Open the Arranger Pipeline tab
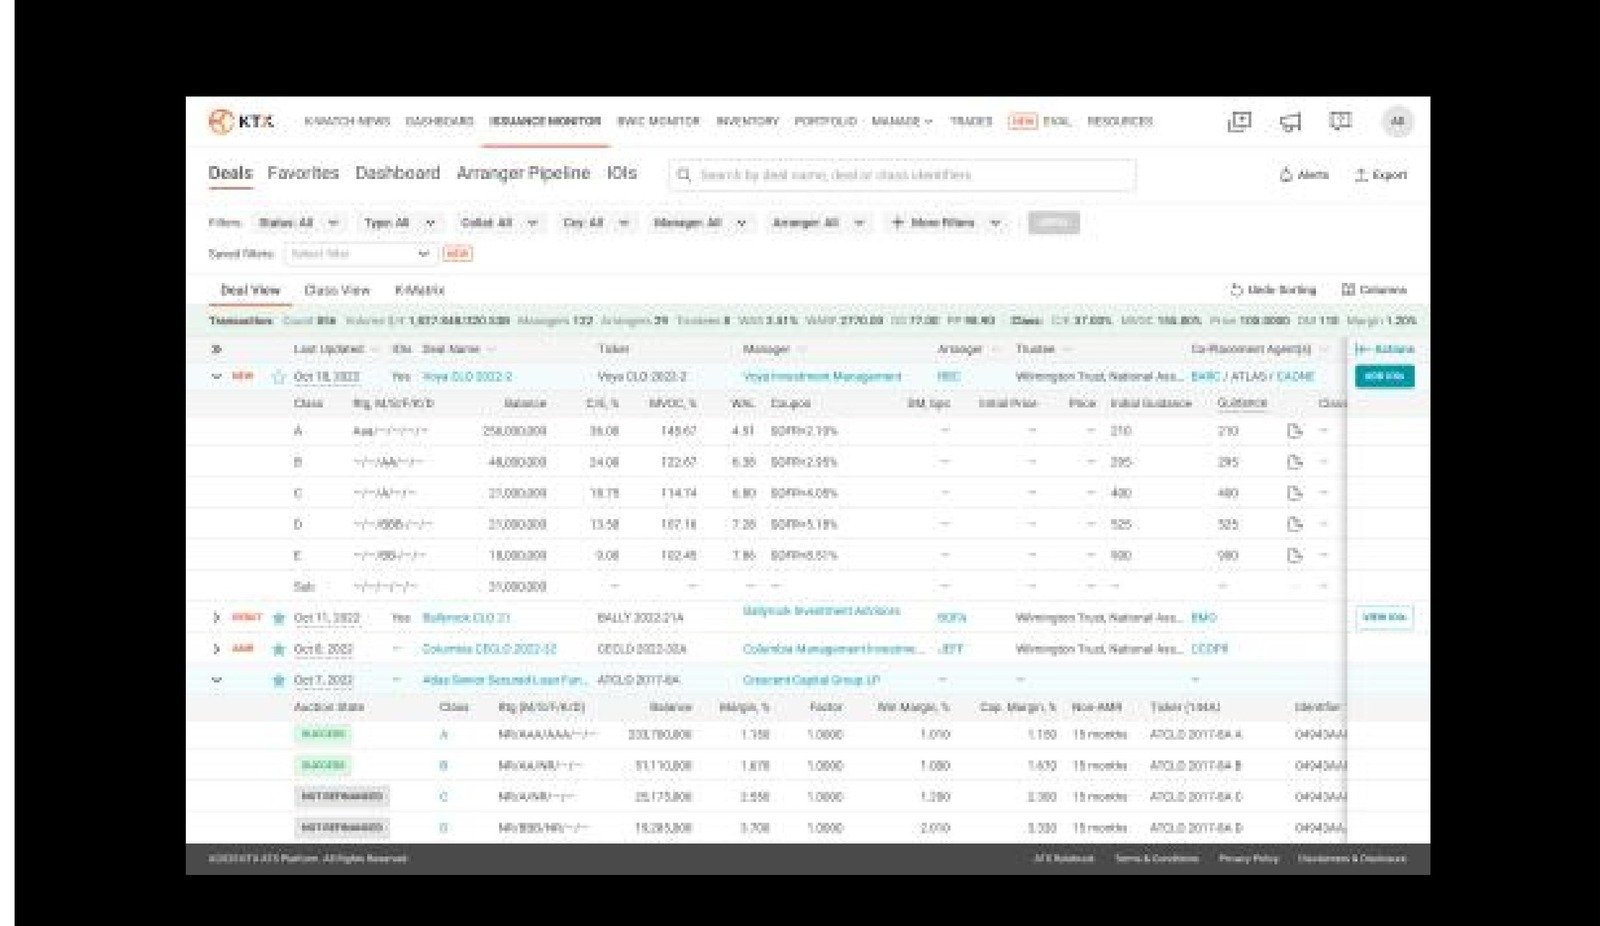The image size is (1600, 926). [x=523, y=173]
